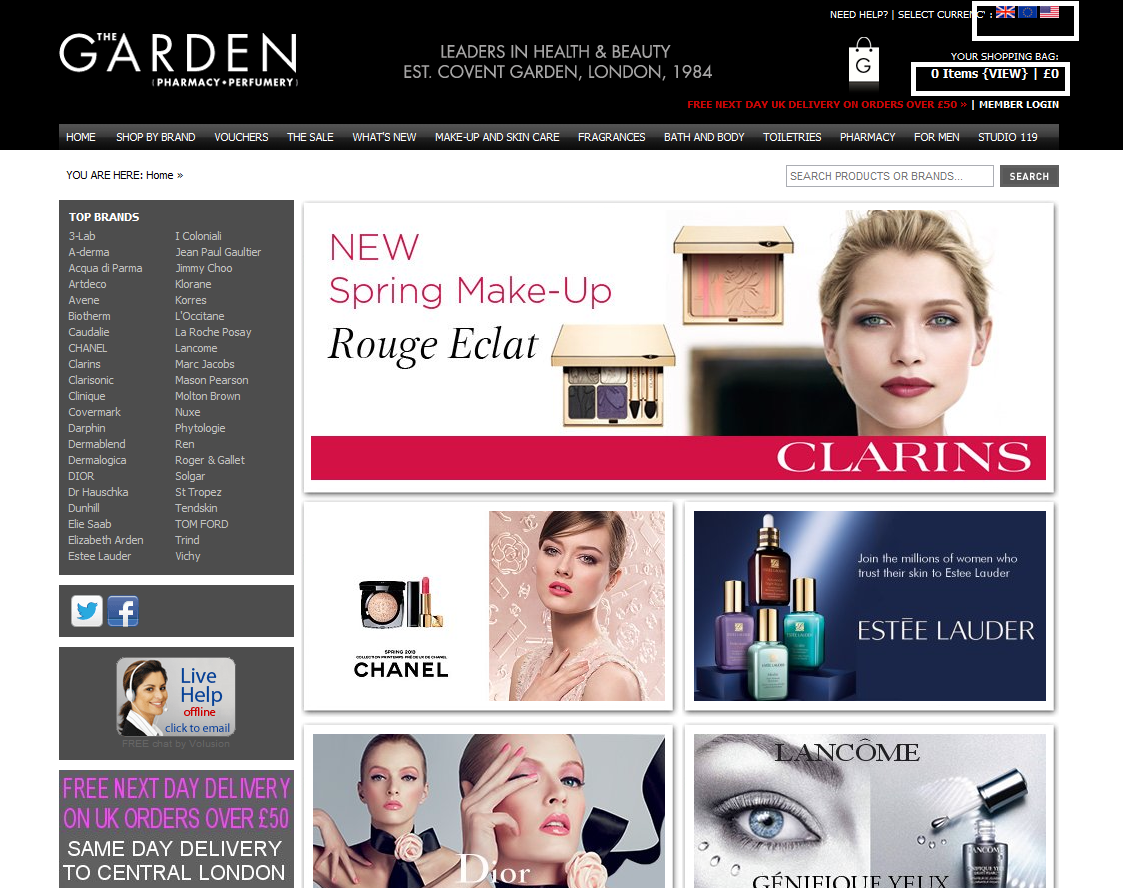Open Biotherm brand page
This screenshot has height=888, width=1123.
90,316
